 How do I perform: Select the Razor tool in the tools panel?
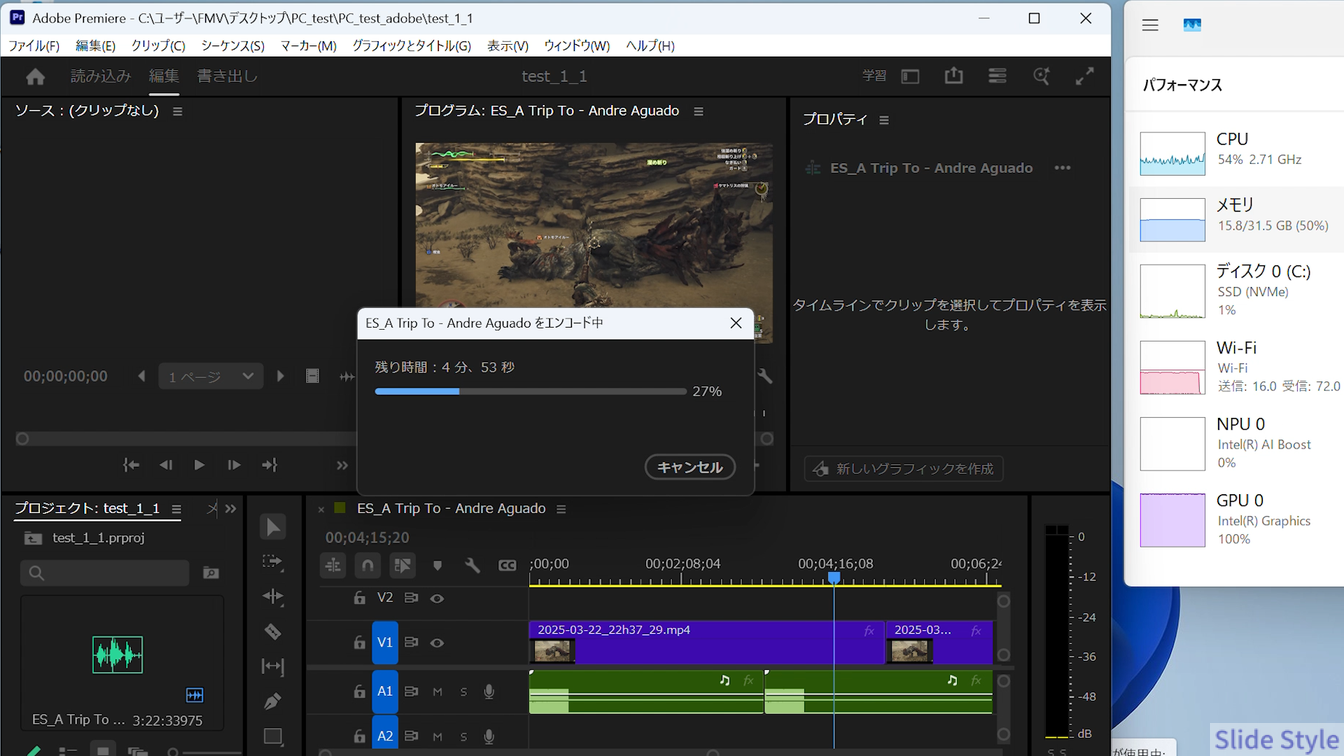[x=272, y=631]
